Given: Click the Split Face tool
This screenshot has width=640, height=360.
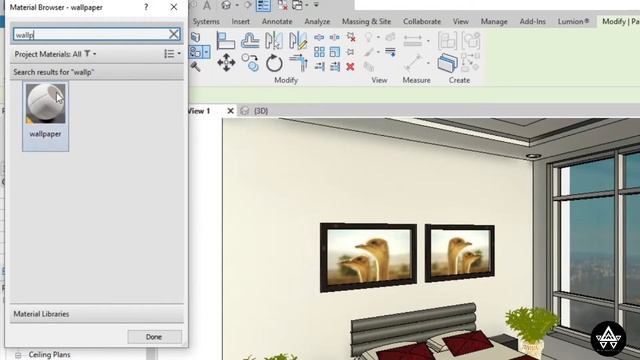Looking at the screenshot, I should pos(196,37).
